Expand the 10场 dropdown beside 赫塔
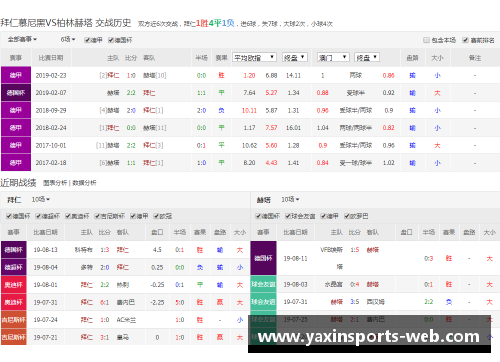Screen dimensions: 500x362 [290, 199]
